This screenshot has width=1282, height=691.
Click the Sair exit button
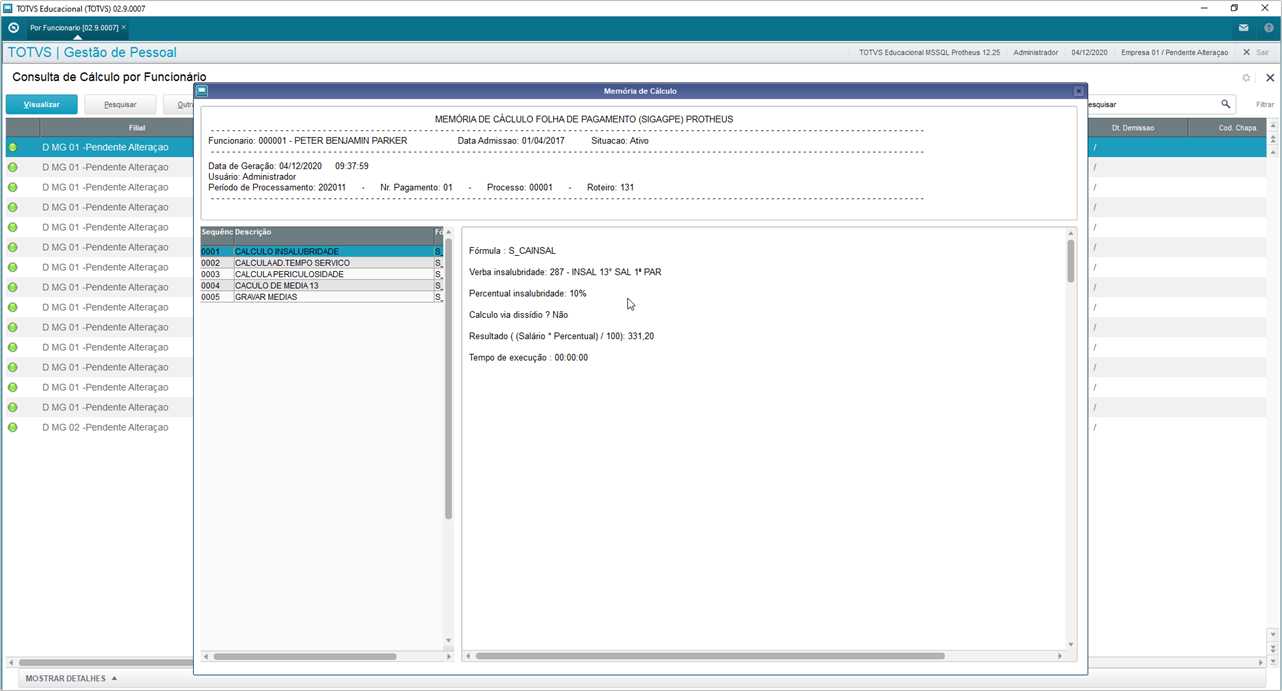(x=1256, y=52)
